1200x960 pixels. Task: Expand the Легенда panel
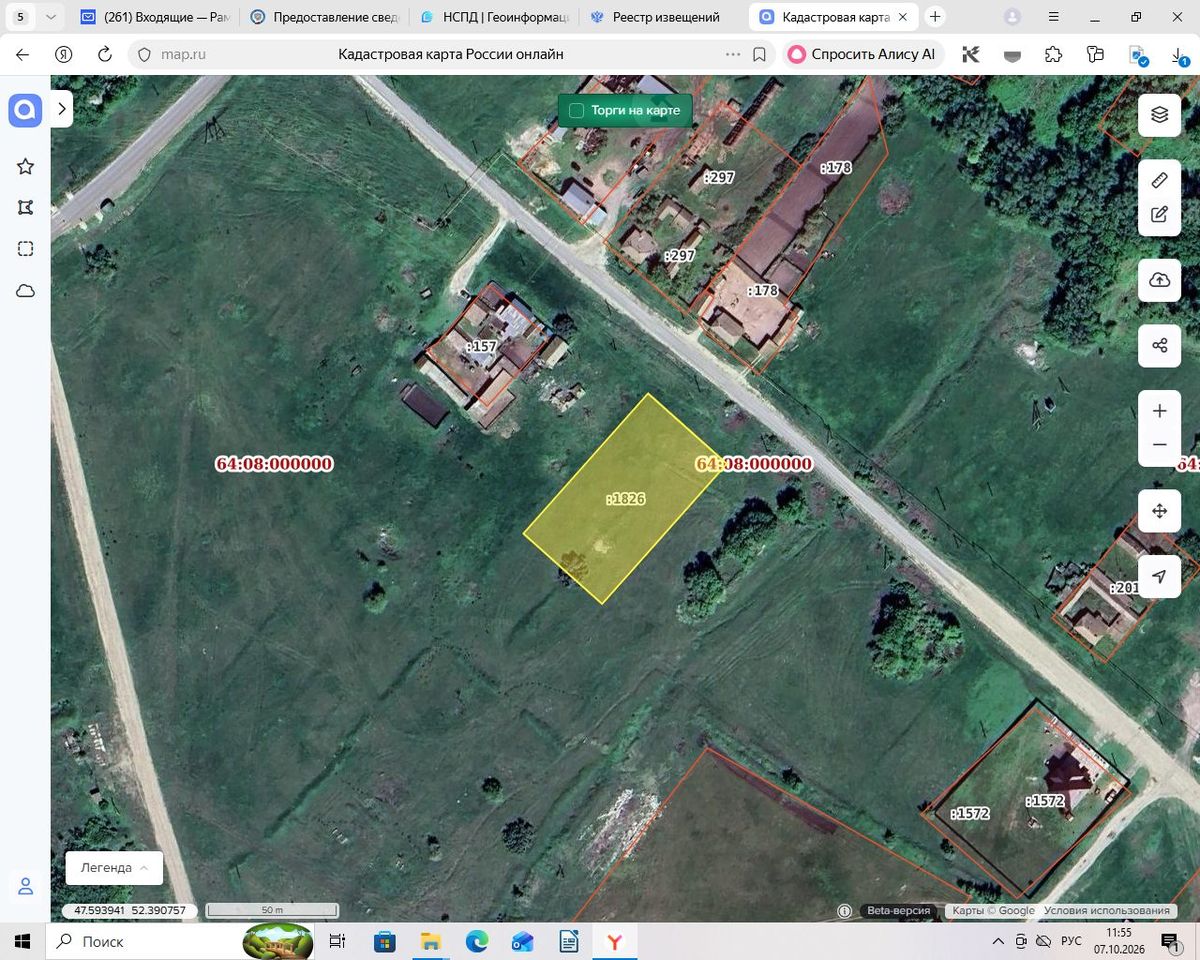(114, 868)
